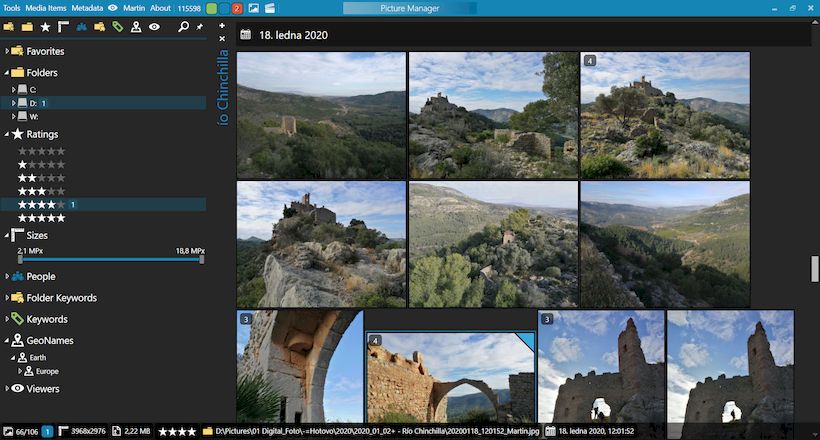820x440 pixels.
Task: Jump to People via blue people icon
Action: pyautogui.click(x=82, y=27)
